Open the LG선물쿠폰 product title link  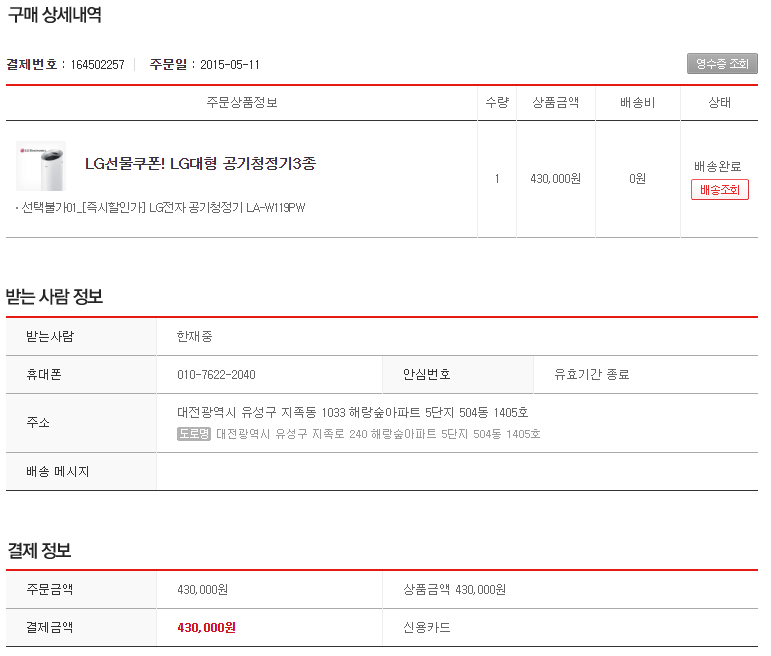(200, 163)
